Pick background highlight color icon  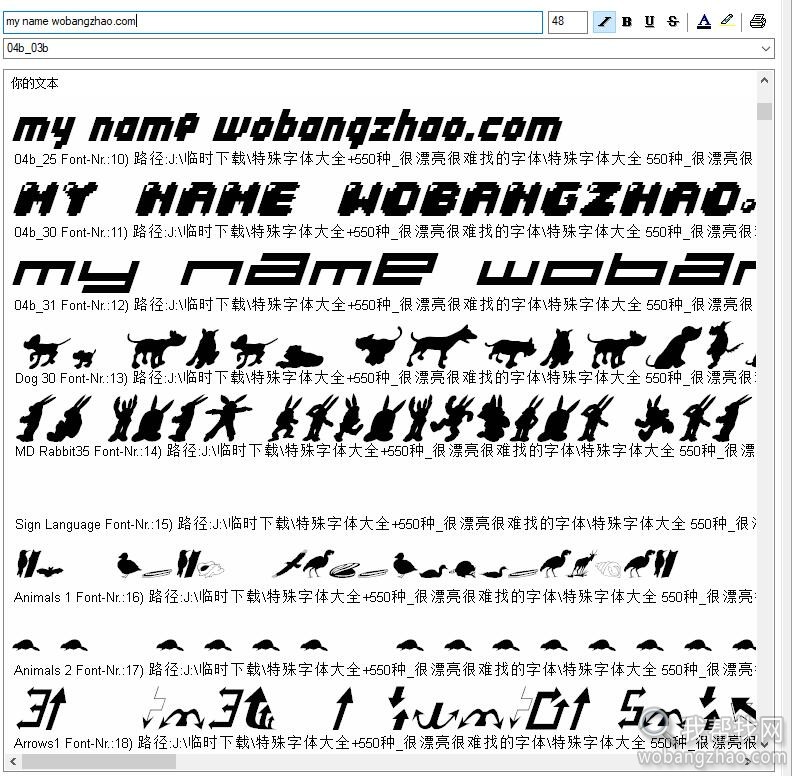727,22
